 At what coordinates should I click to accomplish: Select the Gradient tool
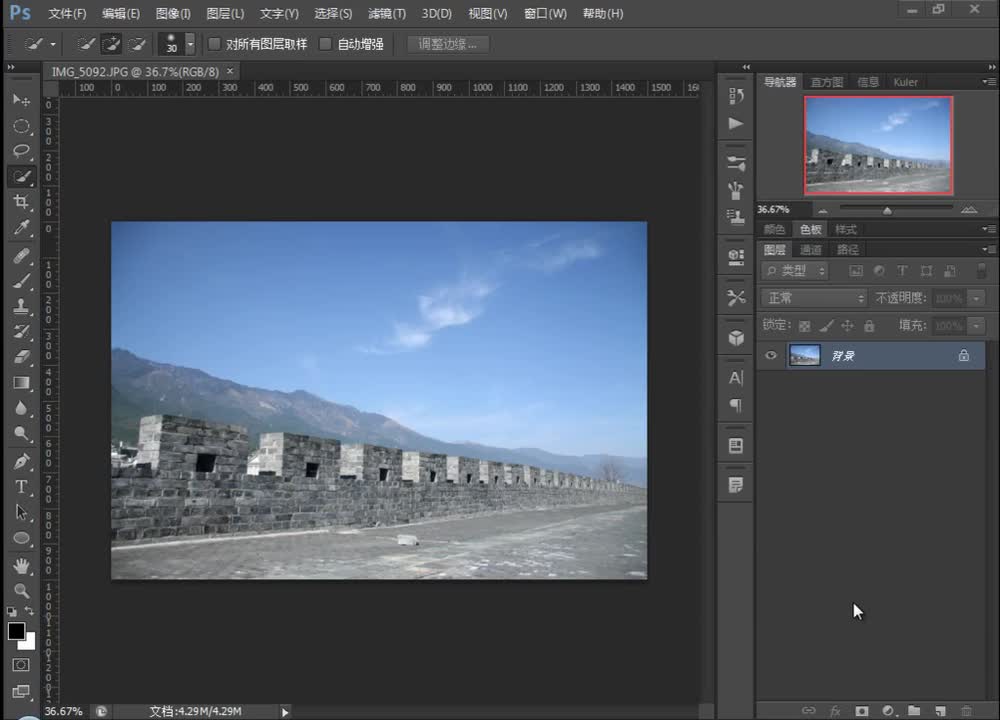[21, 383]
